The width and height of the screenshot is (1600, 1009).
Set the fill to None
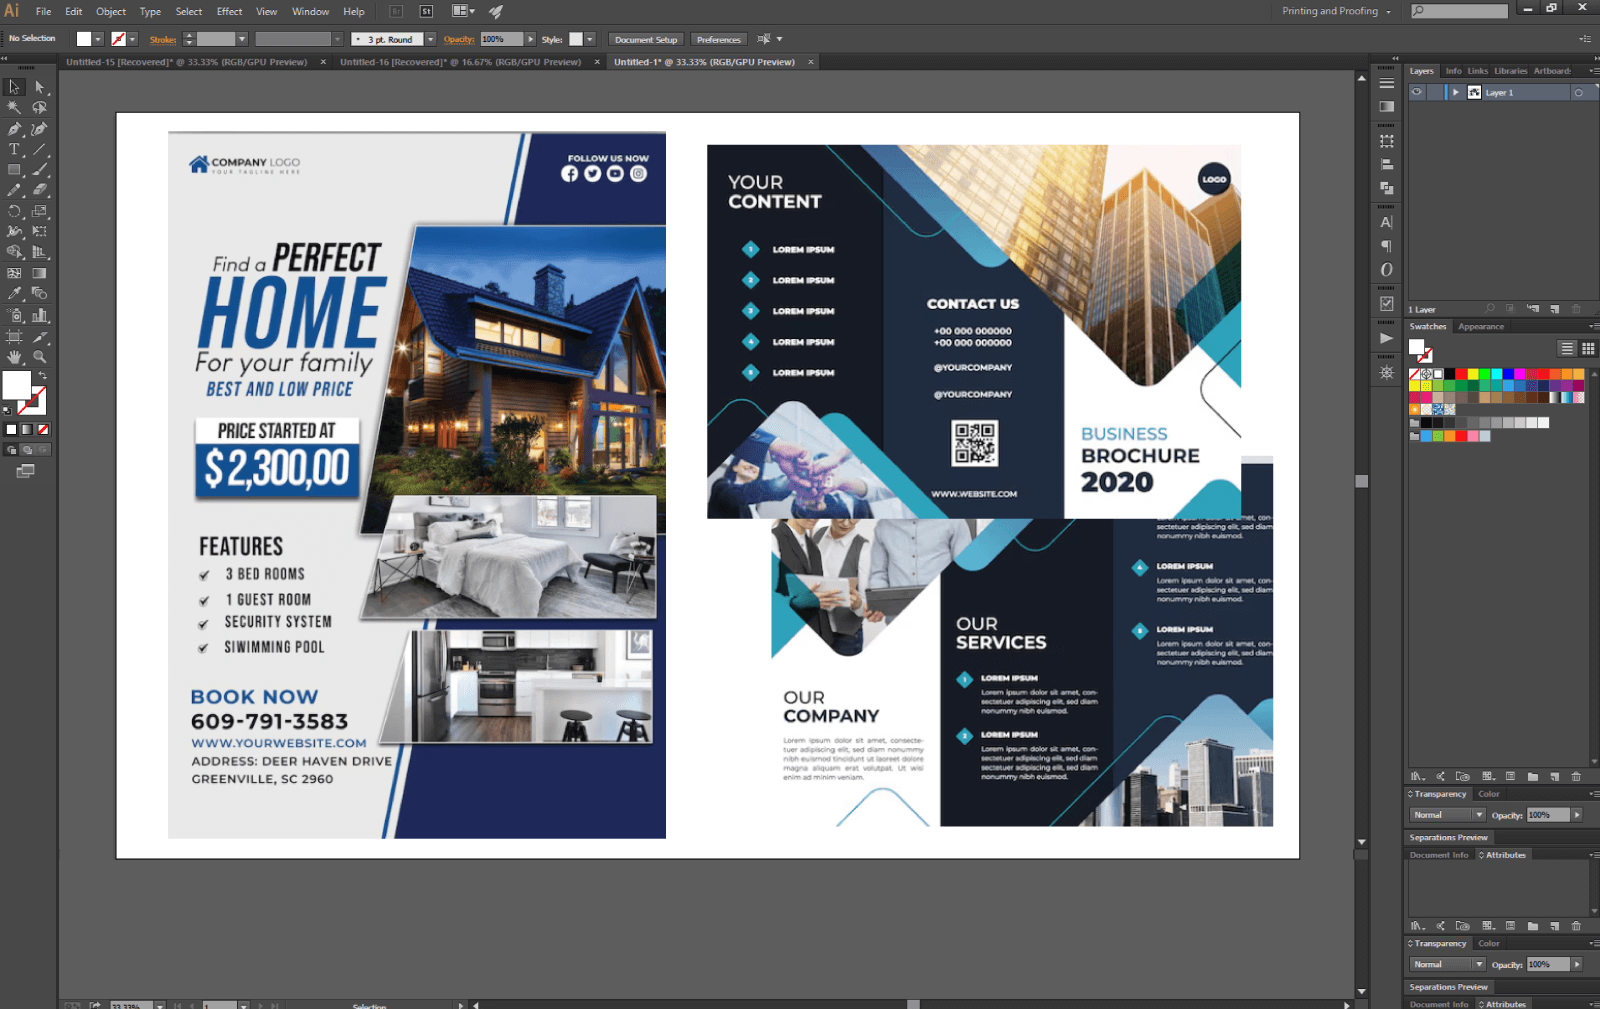point(43,430)
